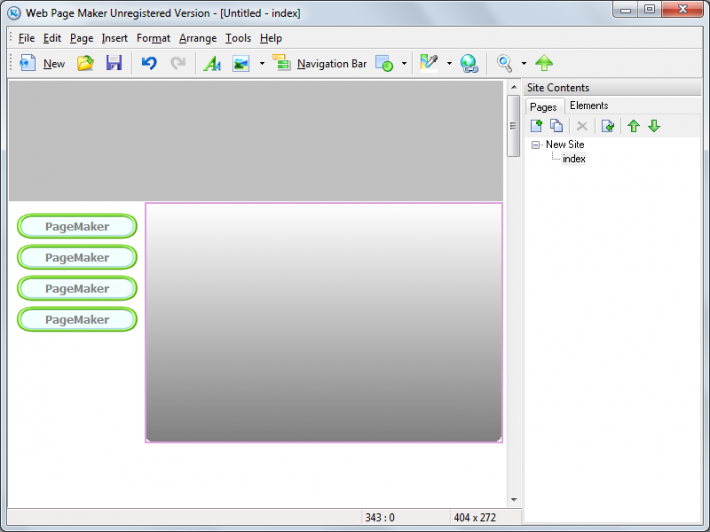Click the application icon in title bar
The width and height of the screenshot is (710, 532).
[14, 13]
